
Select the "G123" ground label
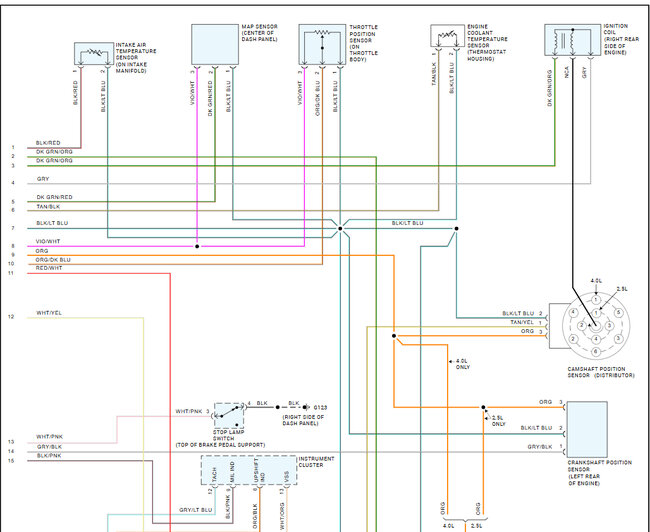(x=320, y=408)
